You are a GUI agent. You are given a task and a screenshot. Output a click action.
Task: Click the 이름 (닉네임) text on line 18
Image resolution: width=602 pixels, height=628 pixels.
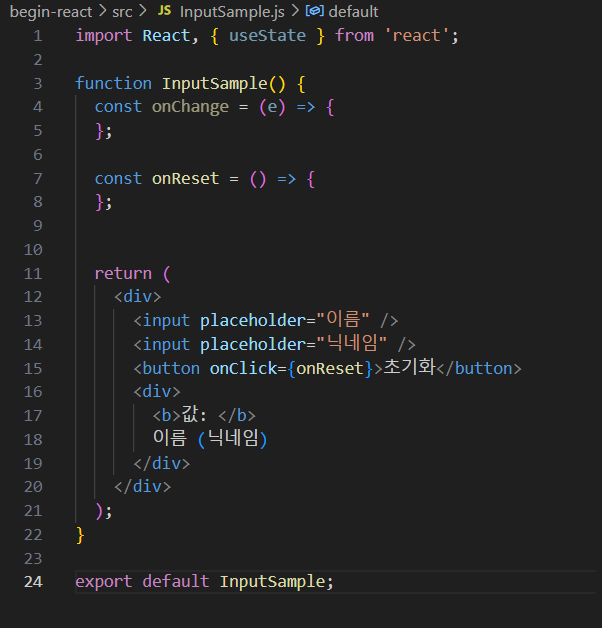click(x=210, y=439)
